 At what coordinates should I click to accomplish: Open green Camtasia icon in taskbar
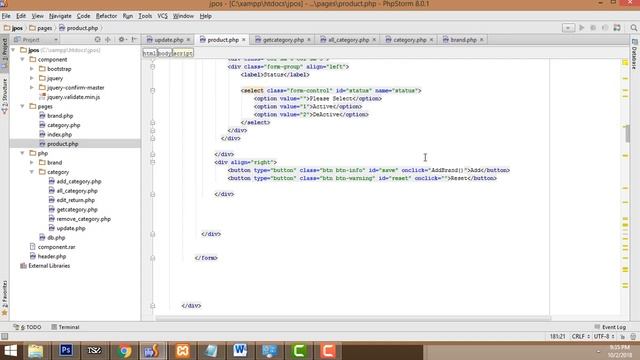pyautogui.click(x=299, y=351)
